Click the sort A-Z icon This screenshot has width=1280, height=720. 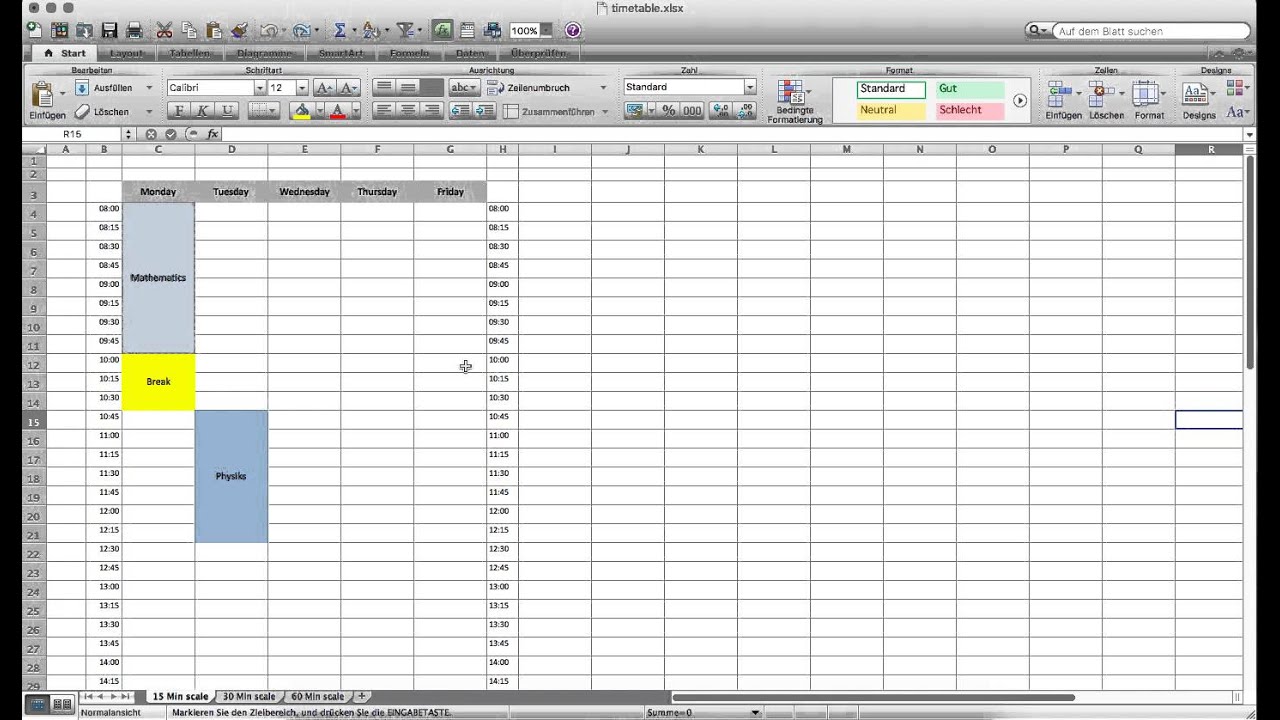(x=370, y=31)
